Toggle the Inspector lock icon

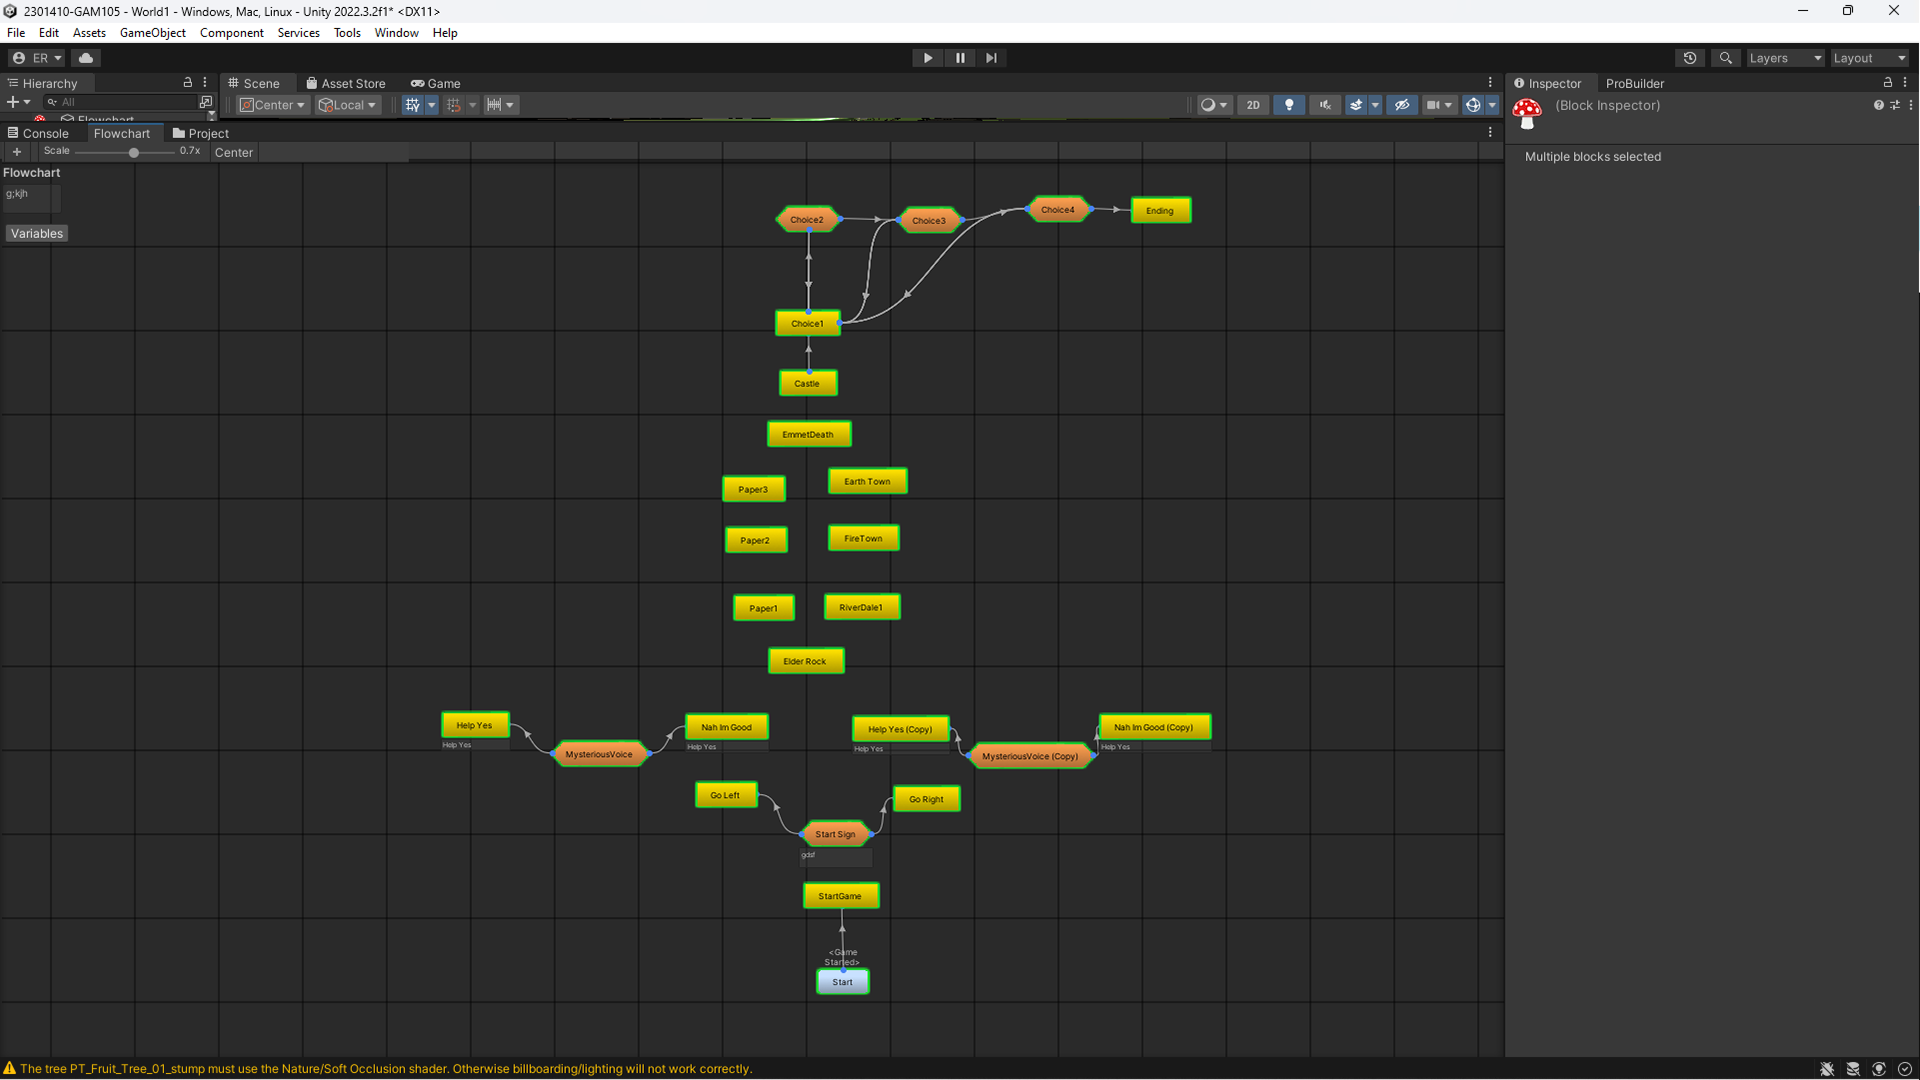[x=1888, y=83]
